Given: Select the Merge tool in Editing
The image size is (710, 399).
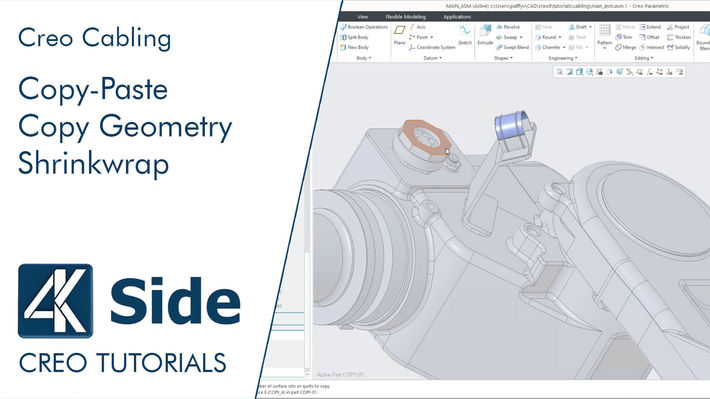Looking at the screenshot, I should 626,47.
